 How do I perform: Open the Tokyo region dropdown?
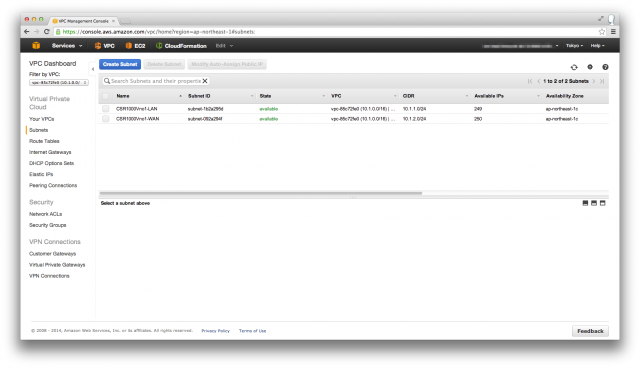point(574,46)
